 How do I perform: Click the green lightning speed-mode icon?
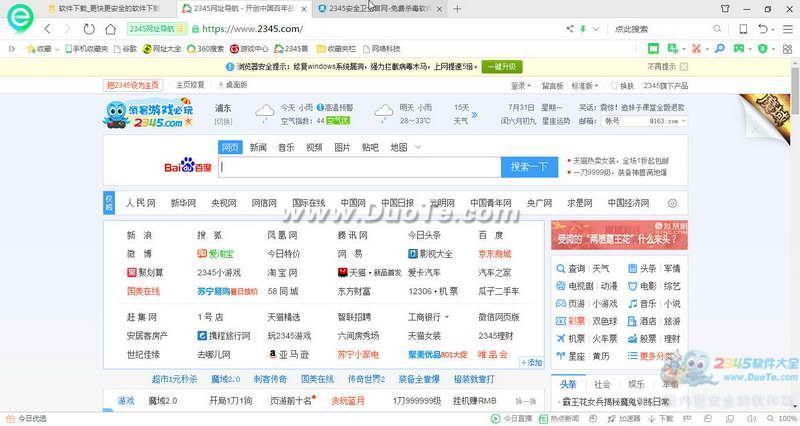point(583,29)
